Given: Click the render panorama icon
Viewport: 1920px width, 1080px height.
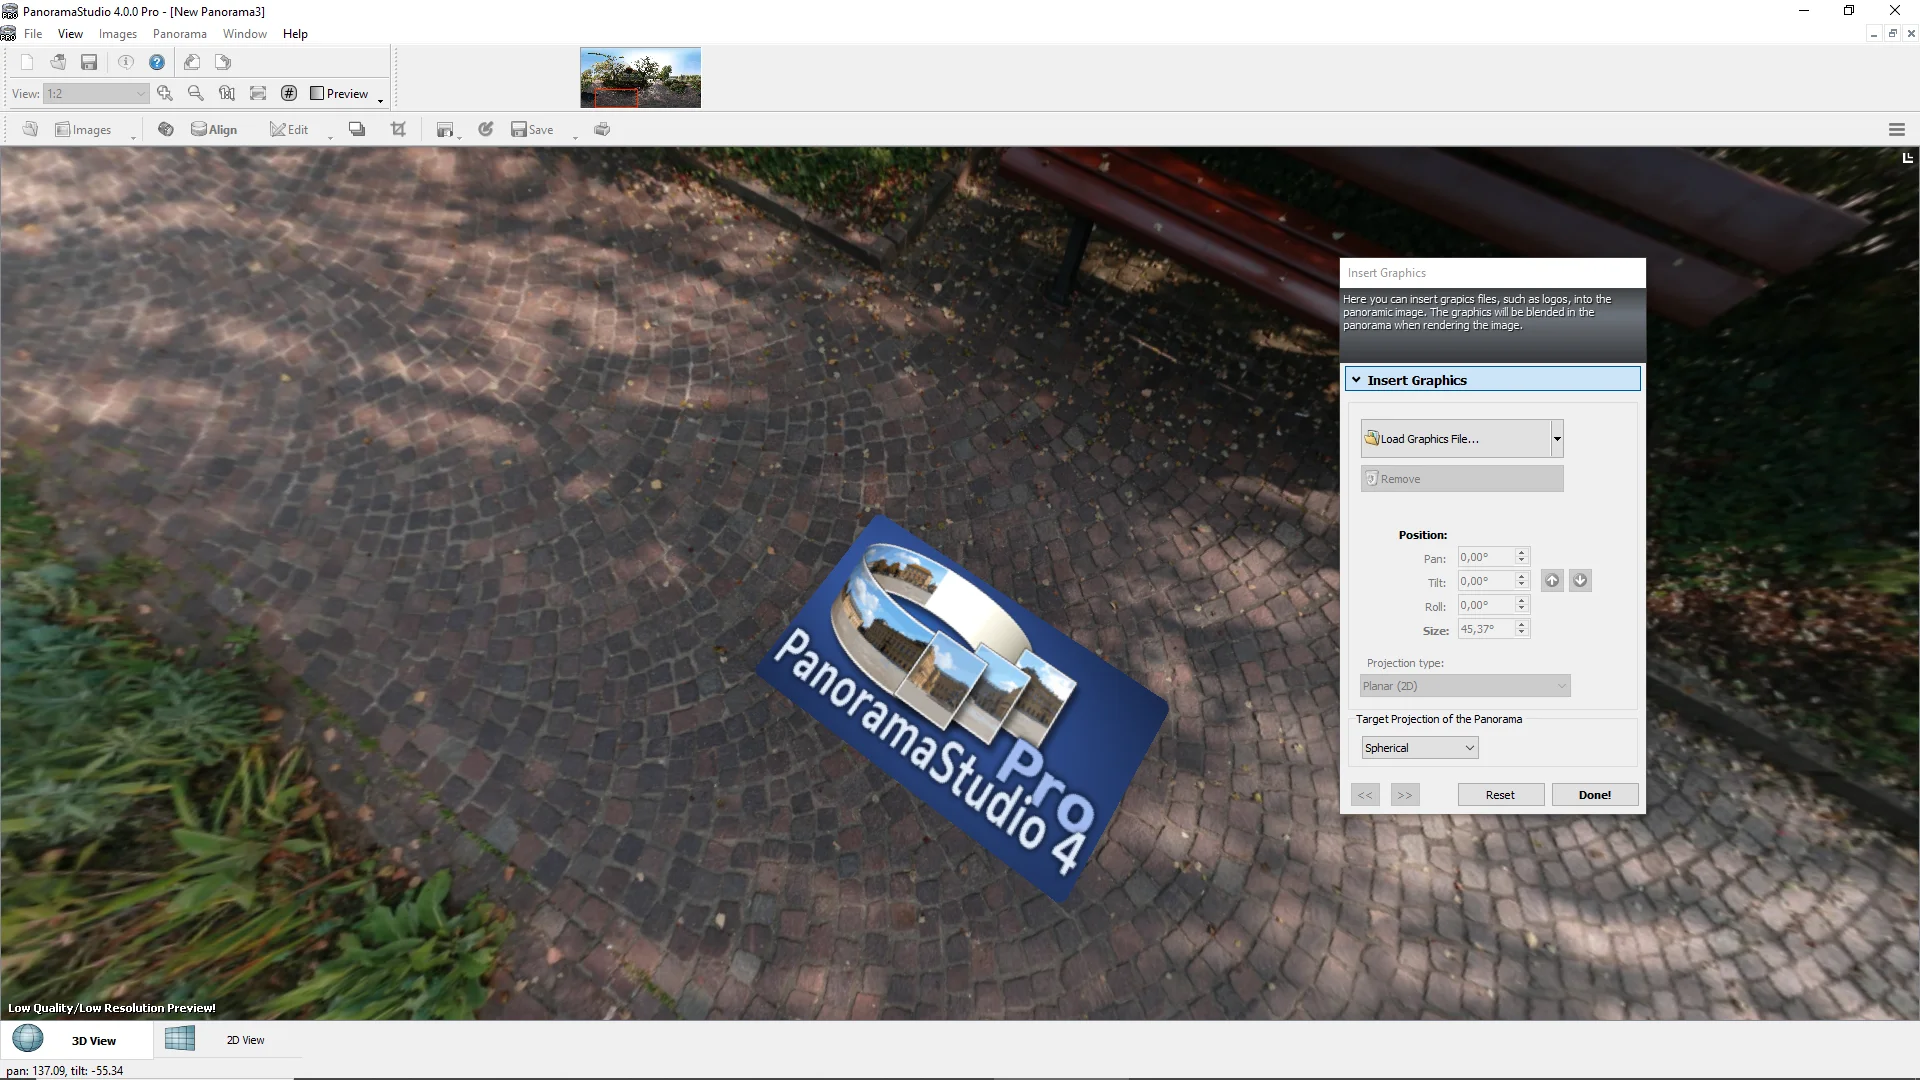Looking at the screenshot, I should click(x=445, y=129).
